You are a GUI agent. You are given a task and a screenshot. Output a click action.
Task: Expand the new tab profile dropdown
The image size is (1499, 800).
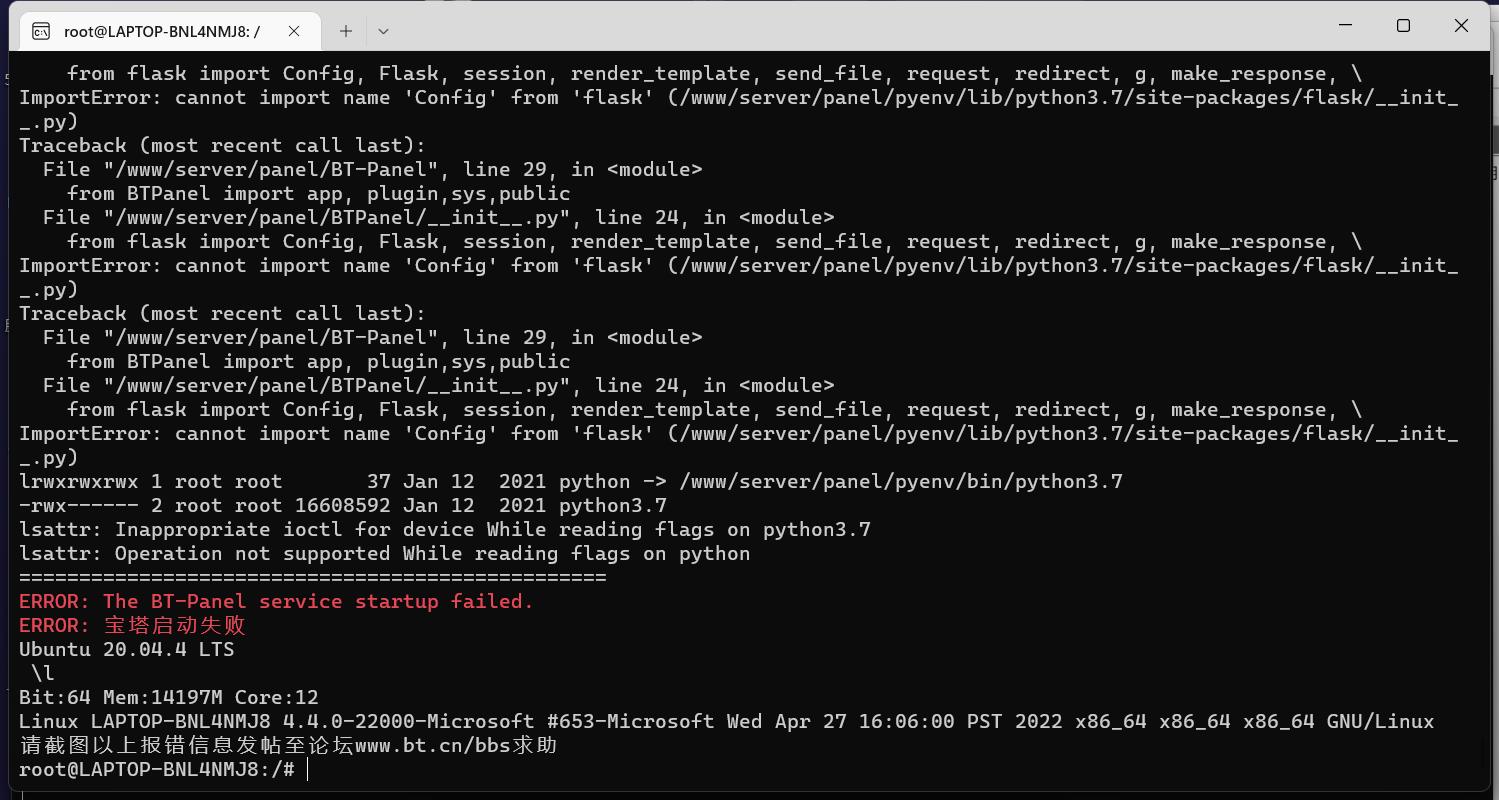[x=383, y=31]
